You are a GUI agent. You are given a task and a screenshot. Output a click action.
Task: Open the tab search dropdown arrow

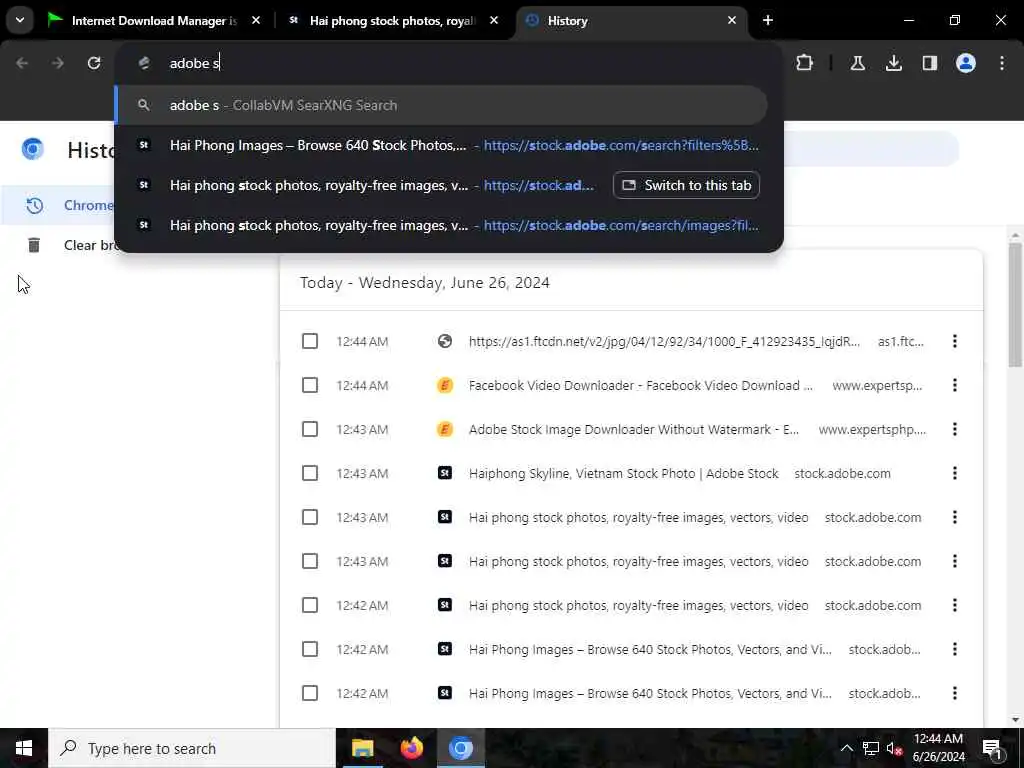tap(20, 20)
